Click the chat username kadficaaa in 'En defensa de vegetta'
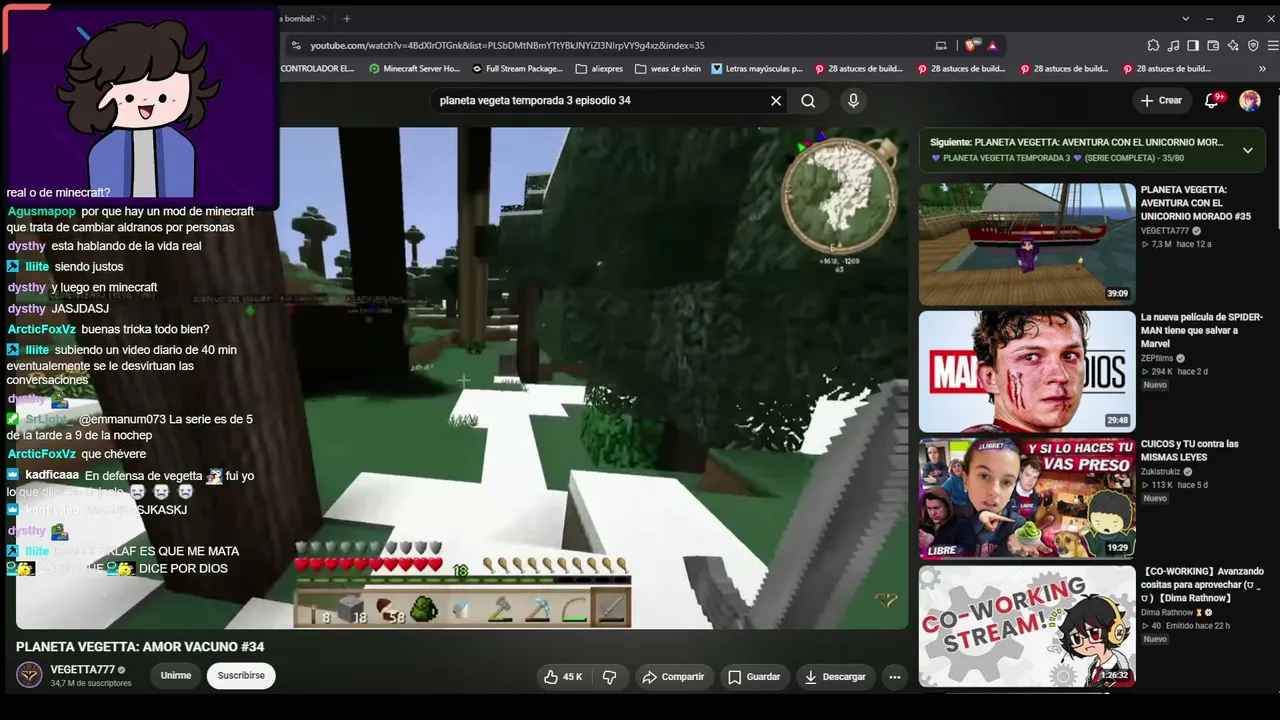This screenshot has height=720, width=1280. [x=52, y=476]
